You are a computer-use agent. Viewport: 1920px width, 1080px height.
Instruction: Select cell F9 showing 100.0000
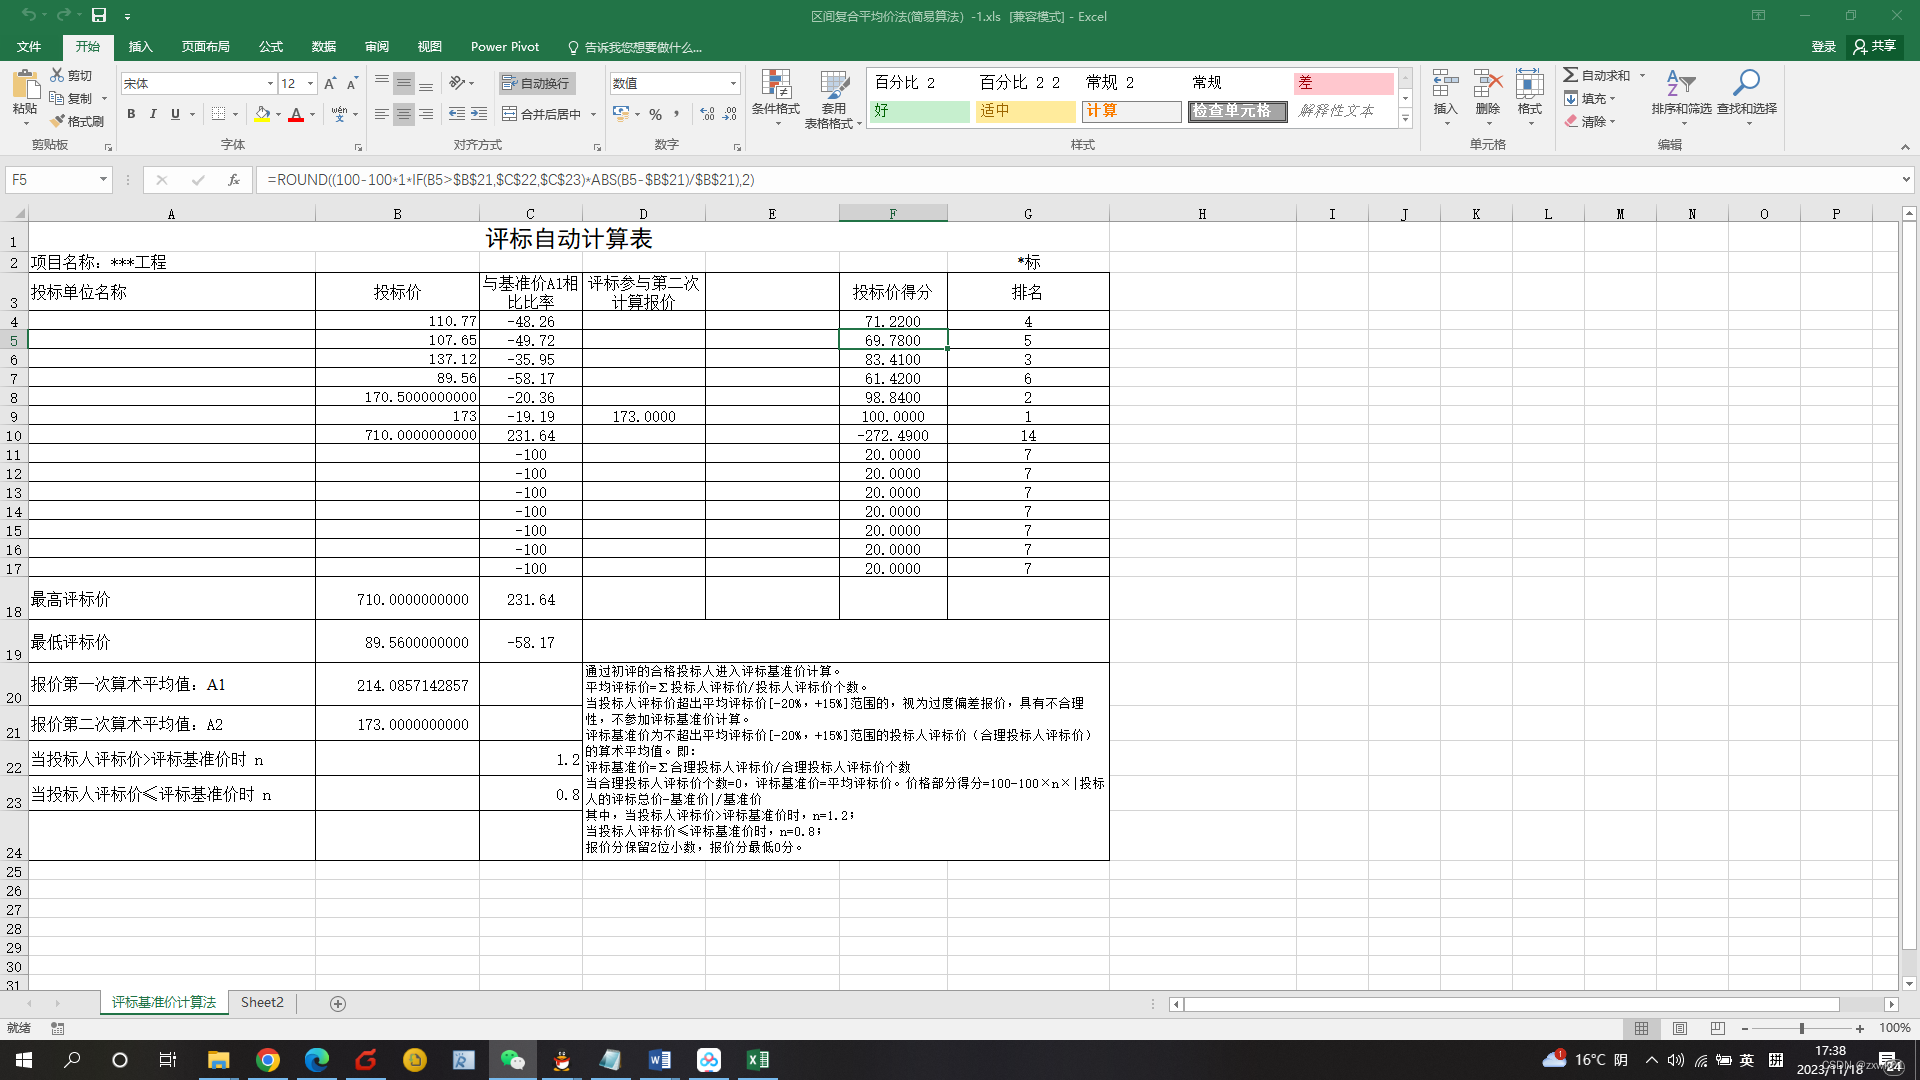(x=892, y=417)
